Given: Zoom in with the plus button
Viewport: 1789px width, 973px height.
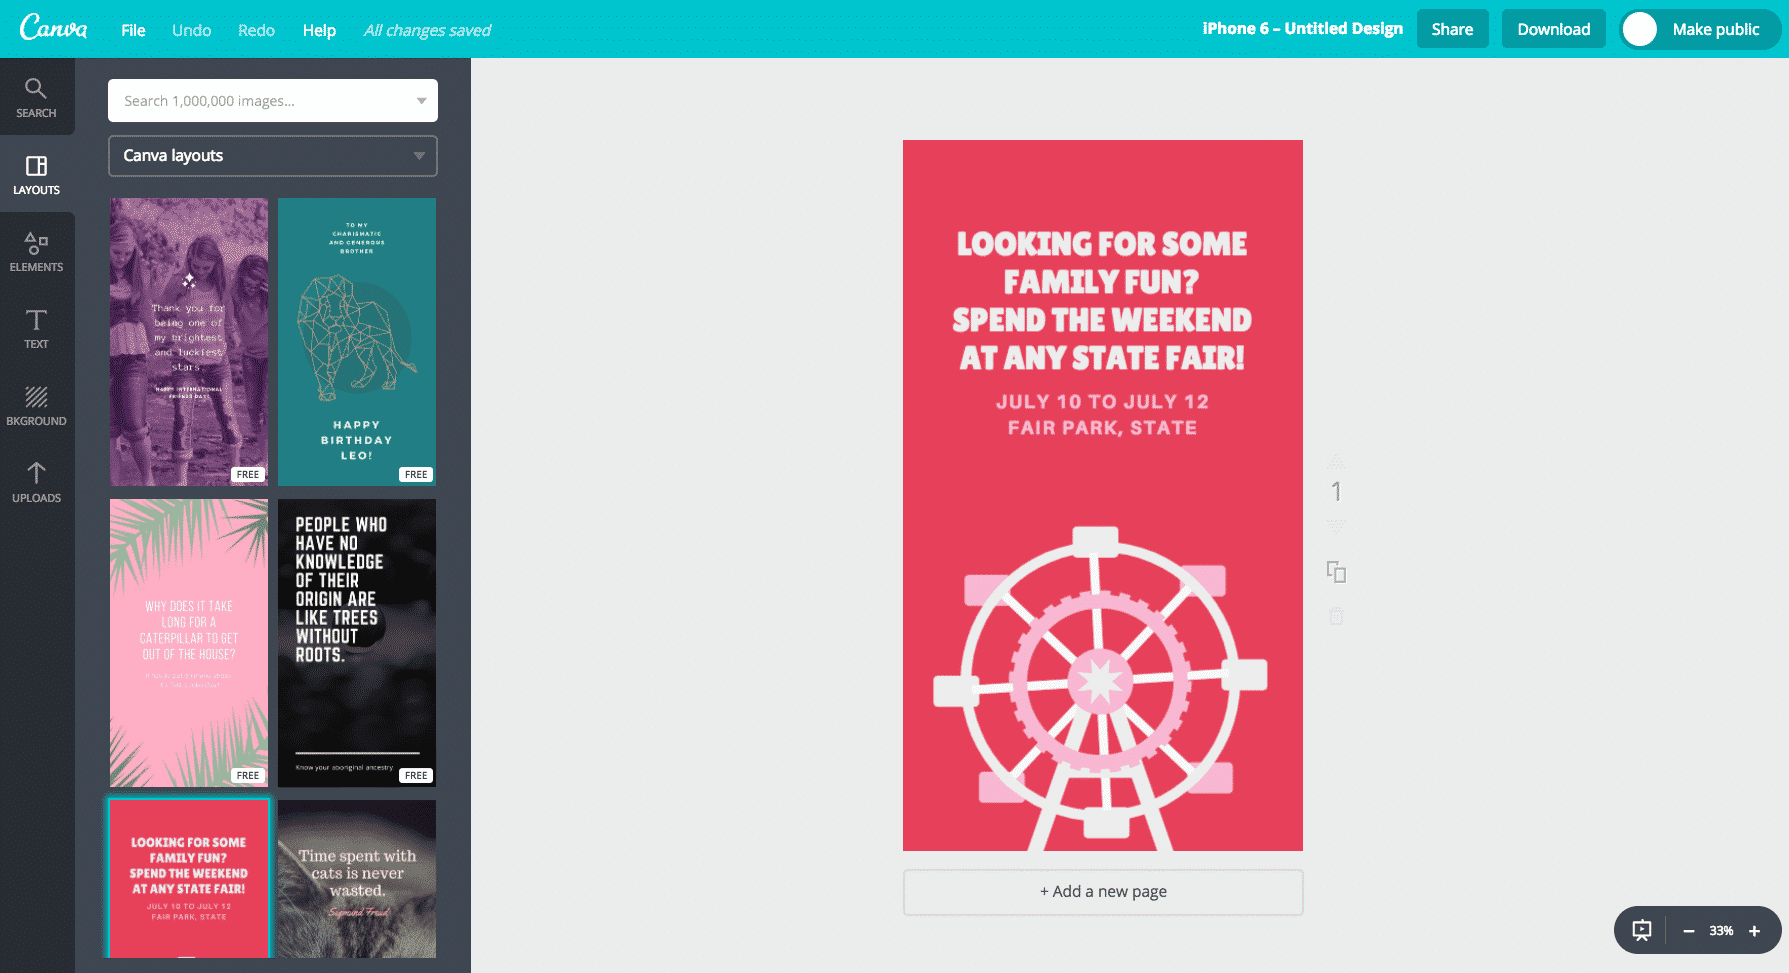Looking at the screenshot, I should point(1754,931).
